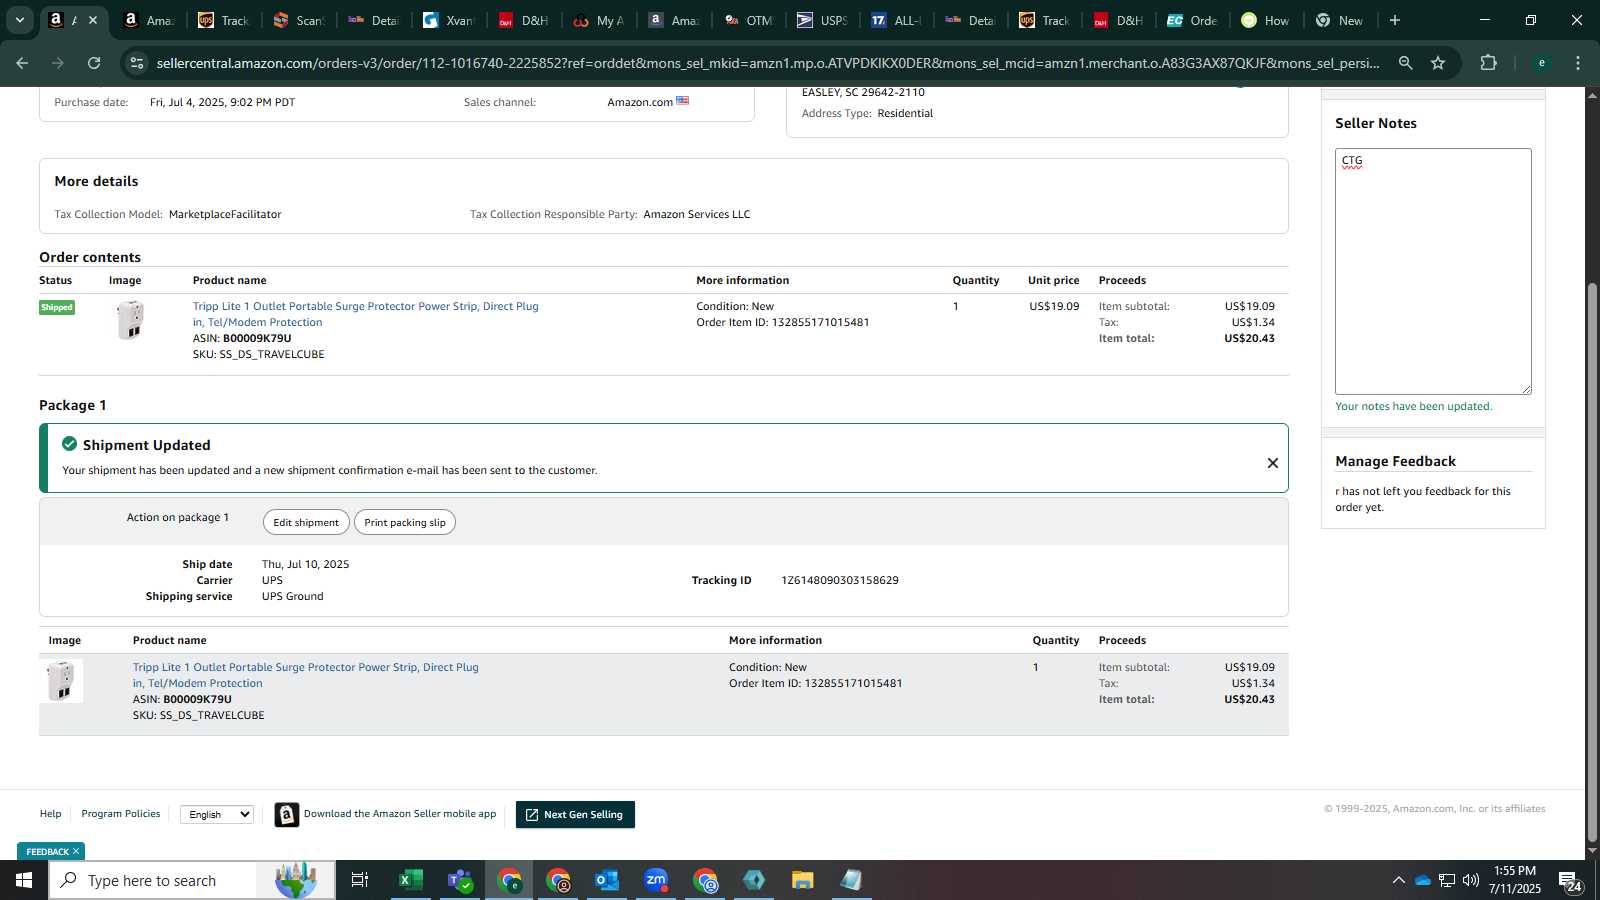Screen dimensions: 1600x900
Task: Open the tab search dropdown arrow
Action: tap(19, 20)
